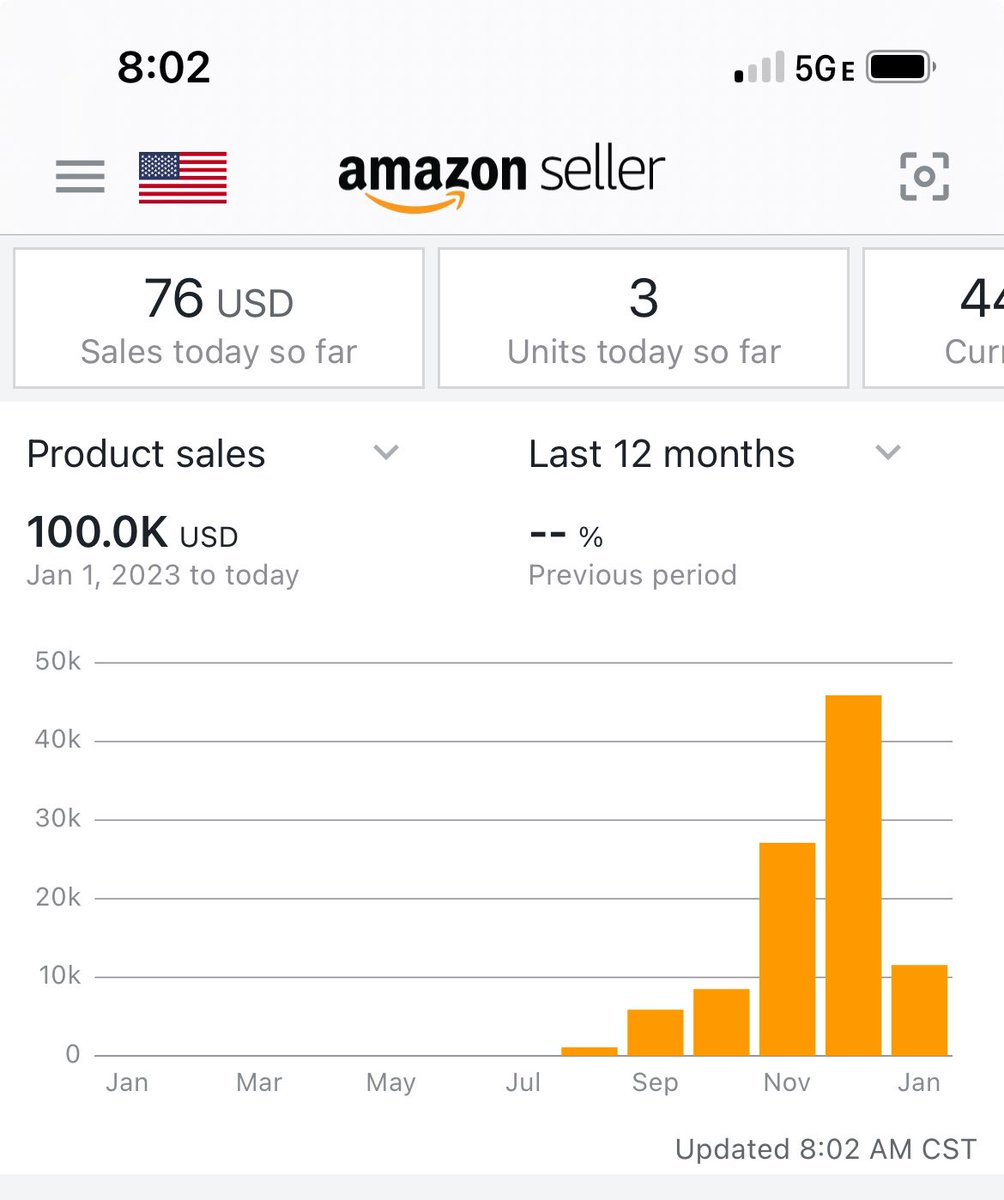Check the battery status icon
Screen dimensions: 1004x1200
(902, 68)
